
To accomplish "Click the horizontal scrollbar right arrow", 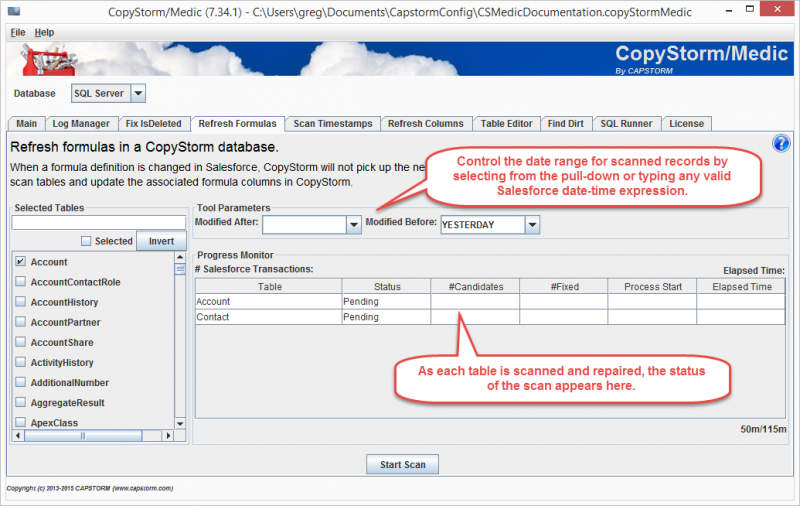I will tap(168, 436).
